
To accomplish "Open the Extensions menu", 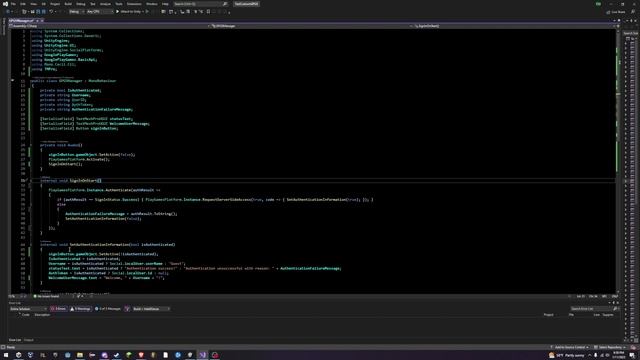I will (x=134, y=4).
